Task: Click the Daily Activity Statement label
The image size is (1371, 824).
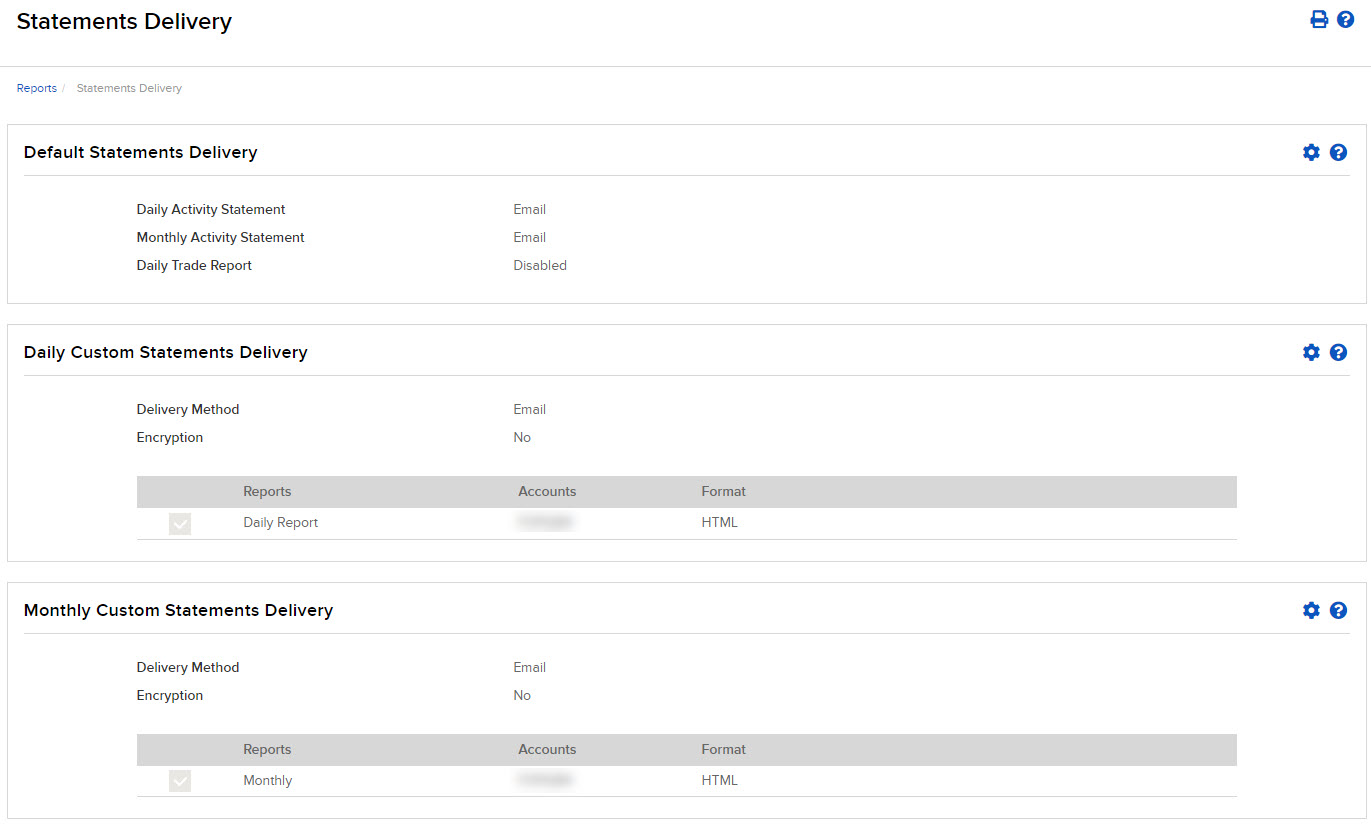Action: click(x=211, y=209)
